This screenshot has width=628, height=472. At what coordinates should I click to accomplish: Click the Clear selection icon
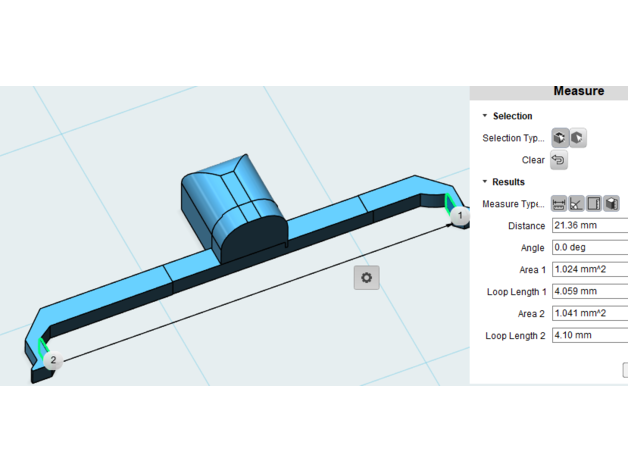(x=559, y=160)
